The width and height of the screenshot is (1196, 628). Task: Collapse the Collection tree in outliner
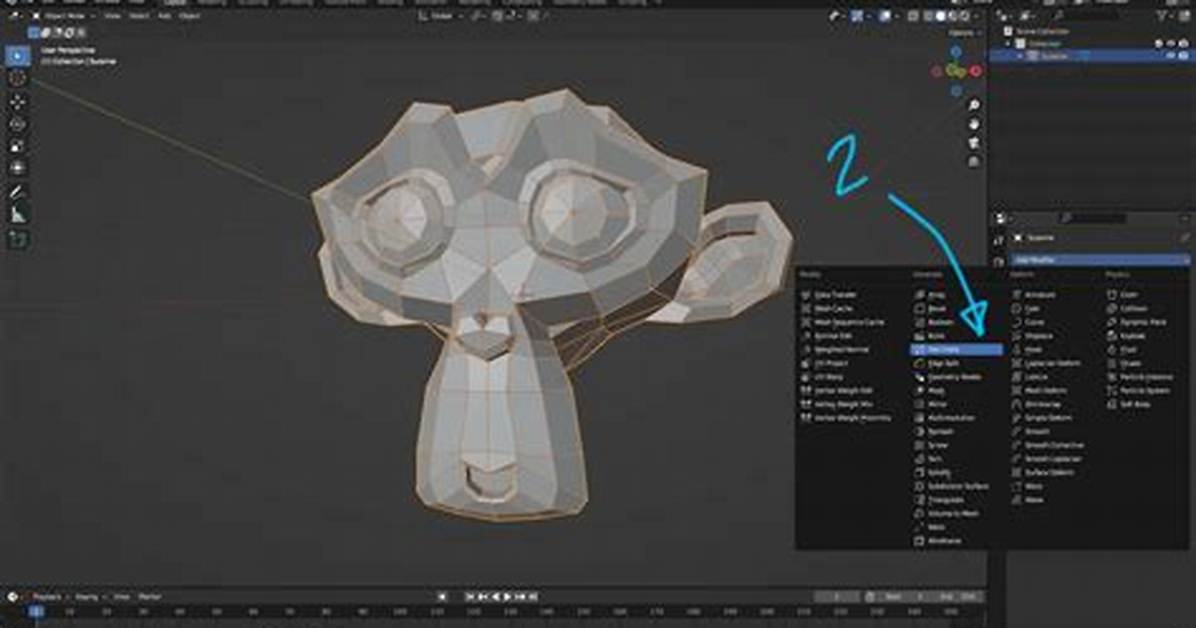tap(1008, 43)
